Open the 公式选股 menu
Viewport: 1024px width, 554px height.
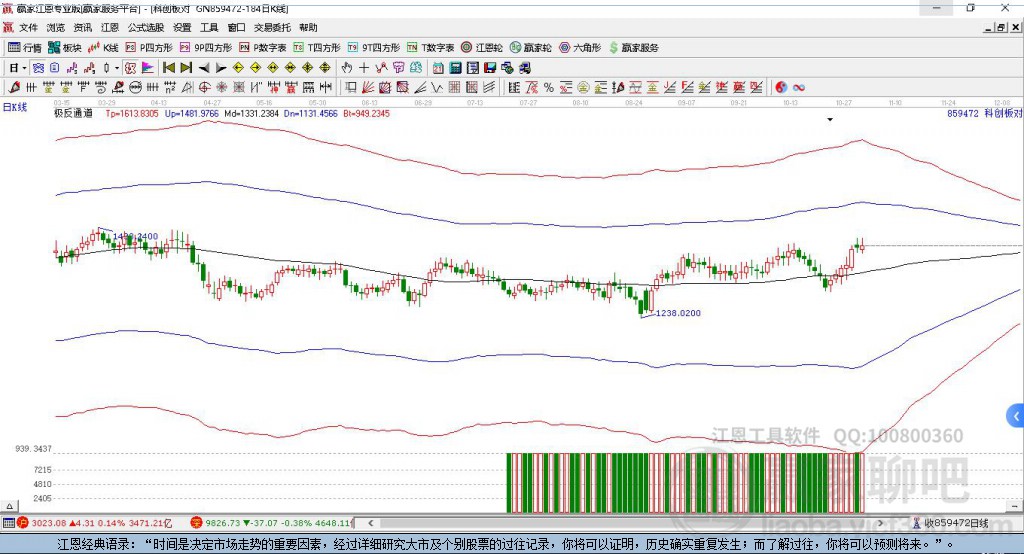145,27
